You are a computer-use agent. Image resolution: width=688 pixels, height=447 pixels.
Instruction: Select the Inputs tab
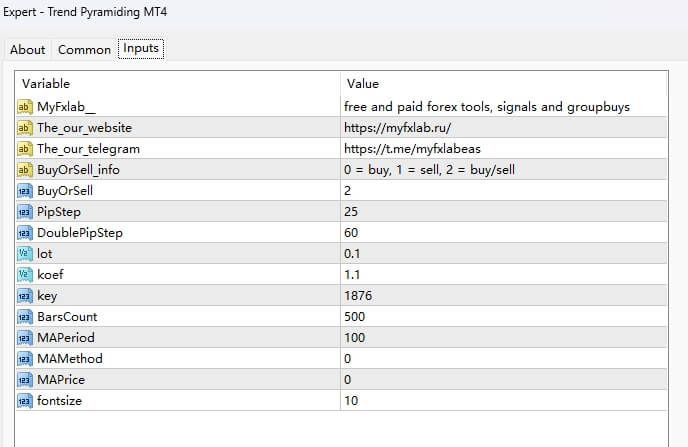pyautogui.click(x=141, y=48)
